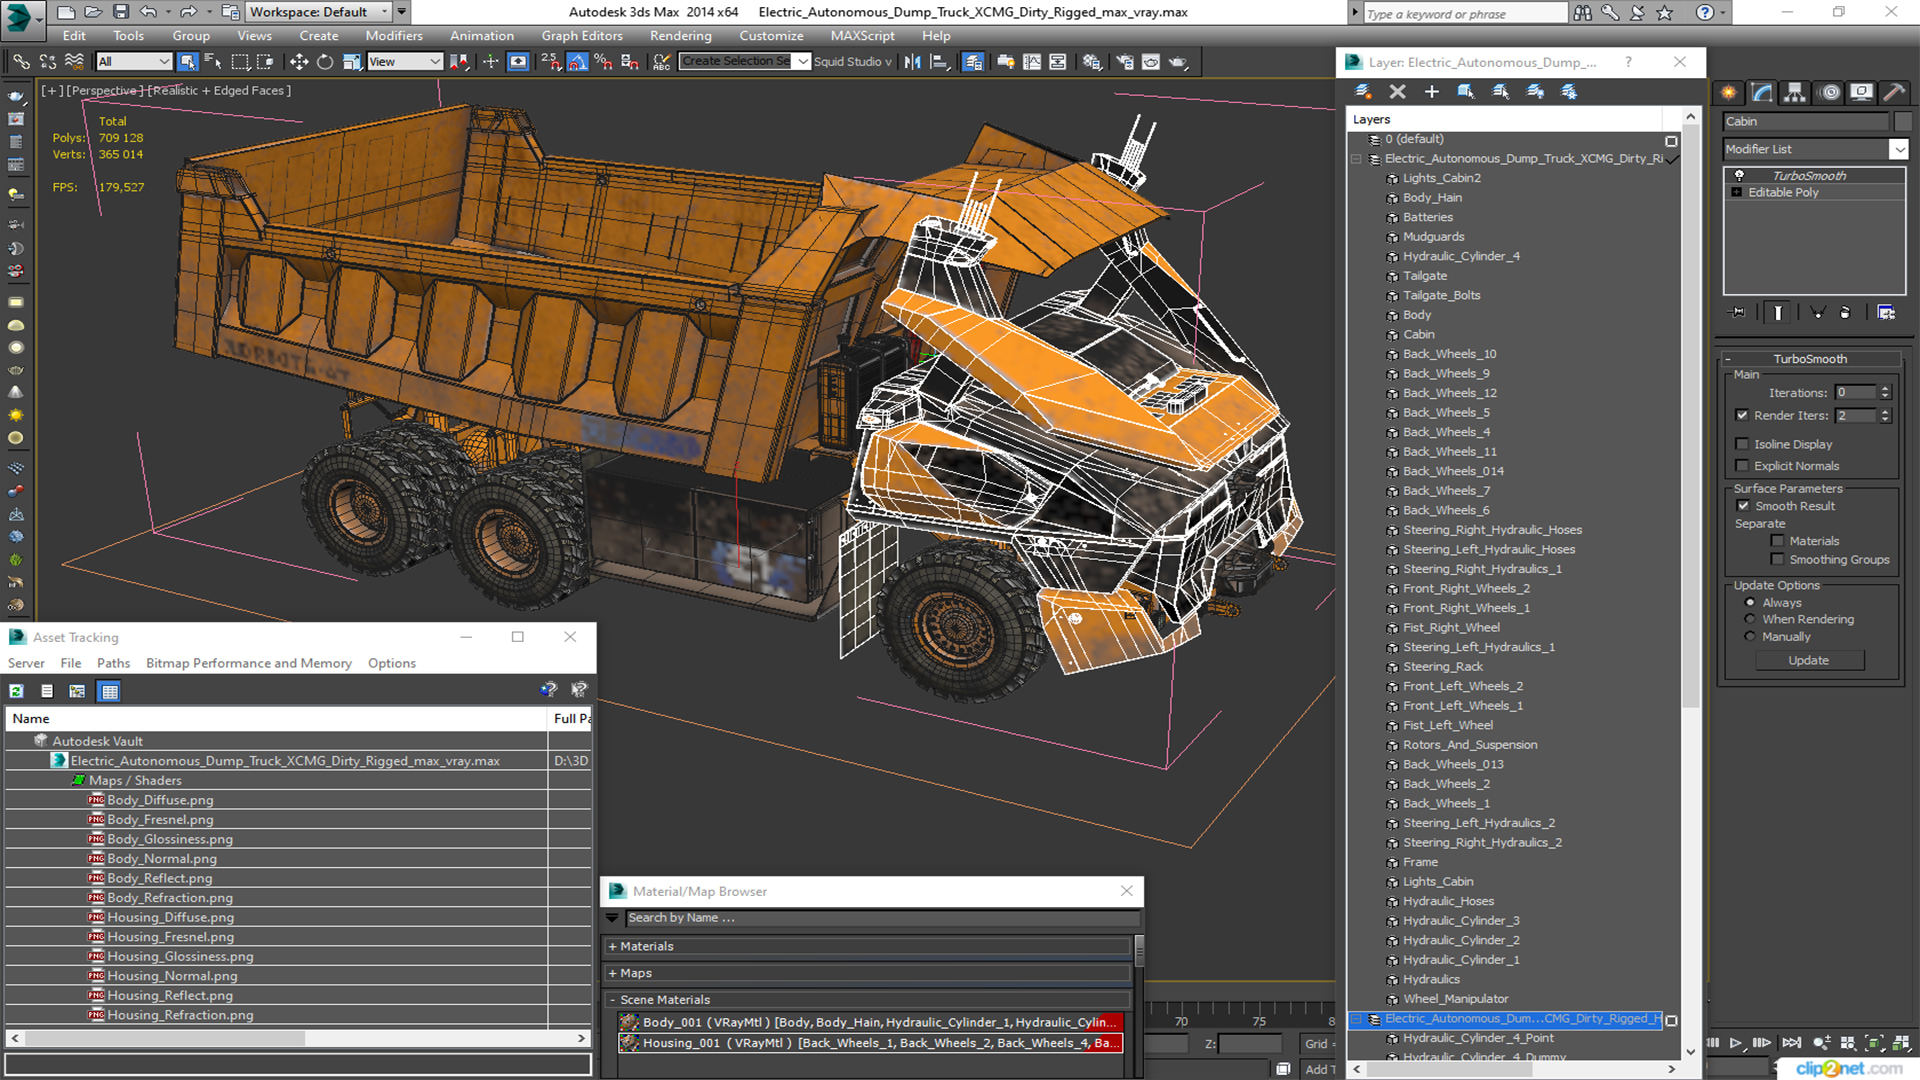This screenshot has width=1920, height=1080.
Task: Click the Select and Link tool
Action: 20,62
